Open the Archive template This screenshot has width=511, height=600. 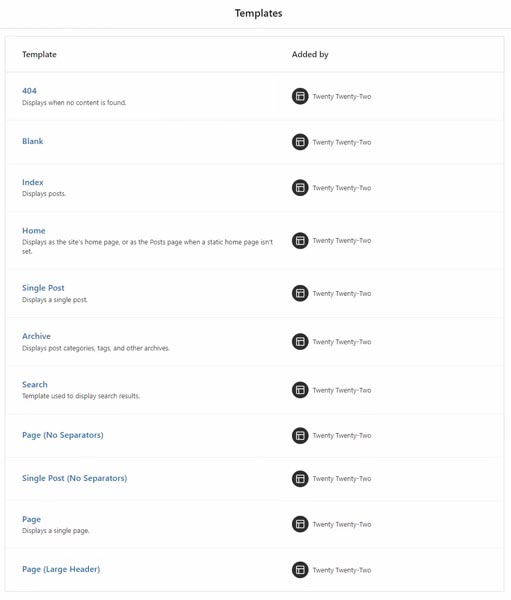coord(36,336)
